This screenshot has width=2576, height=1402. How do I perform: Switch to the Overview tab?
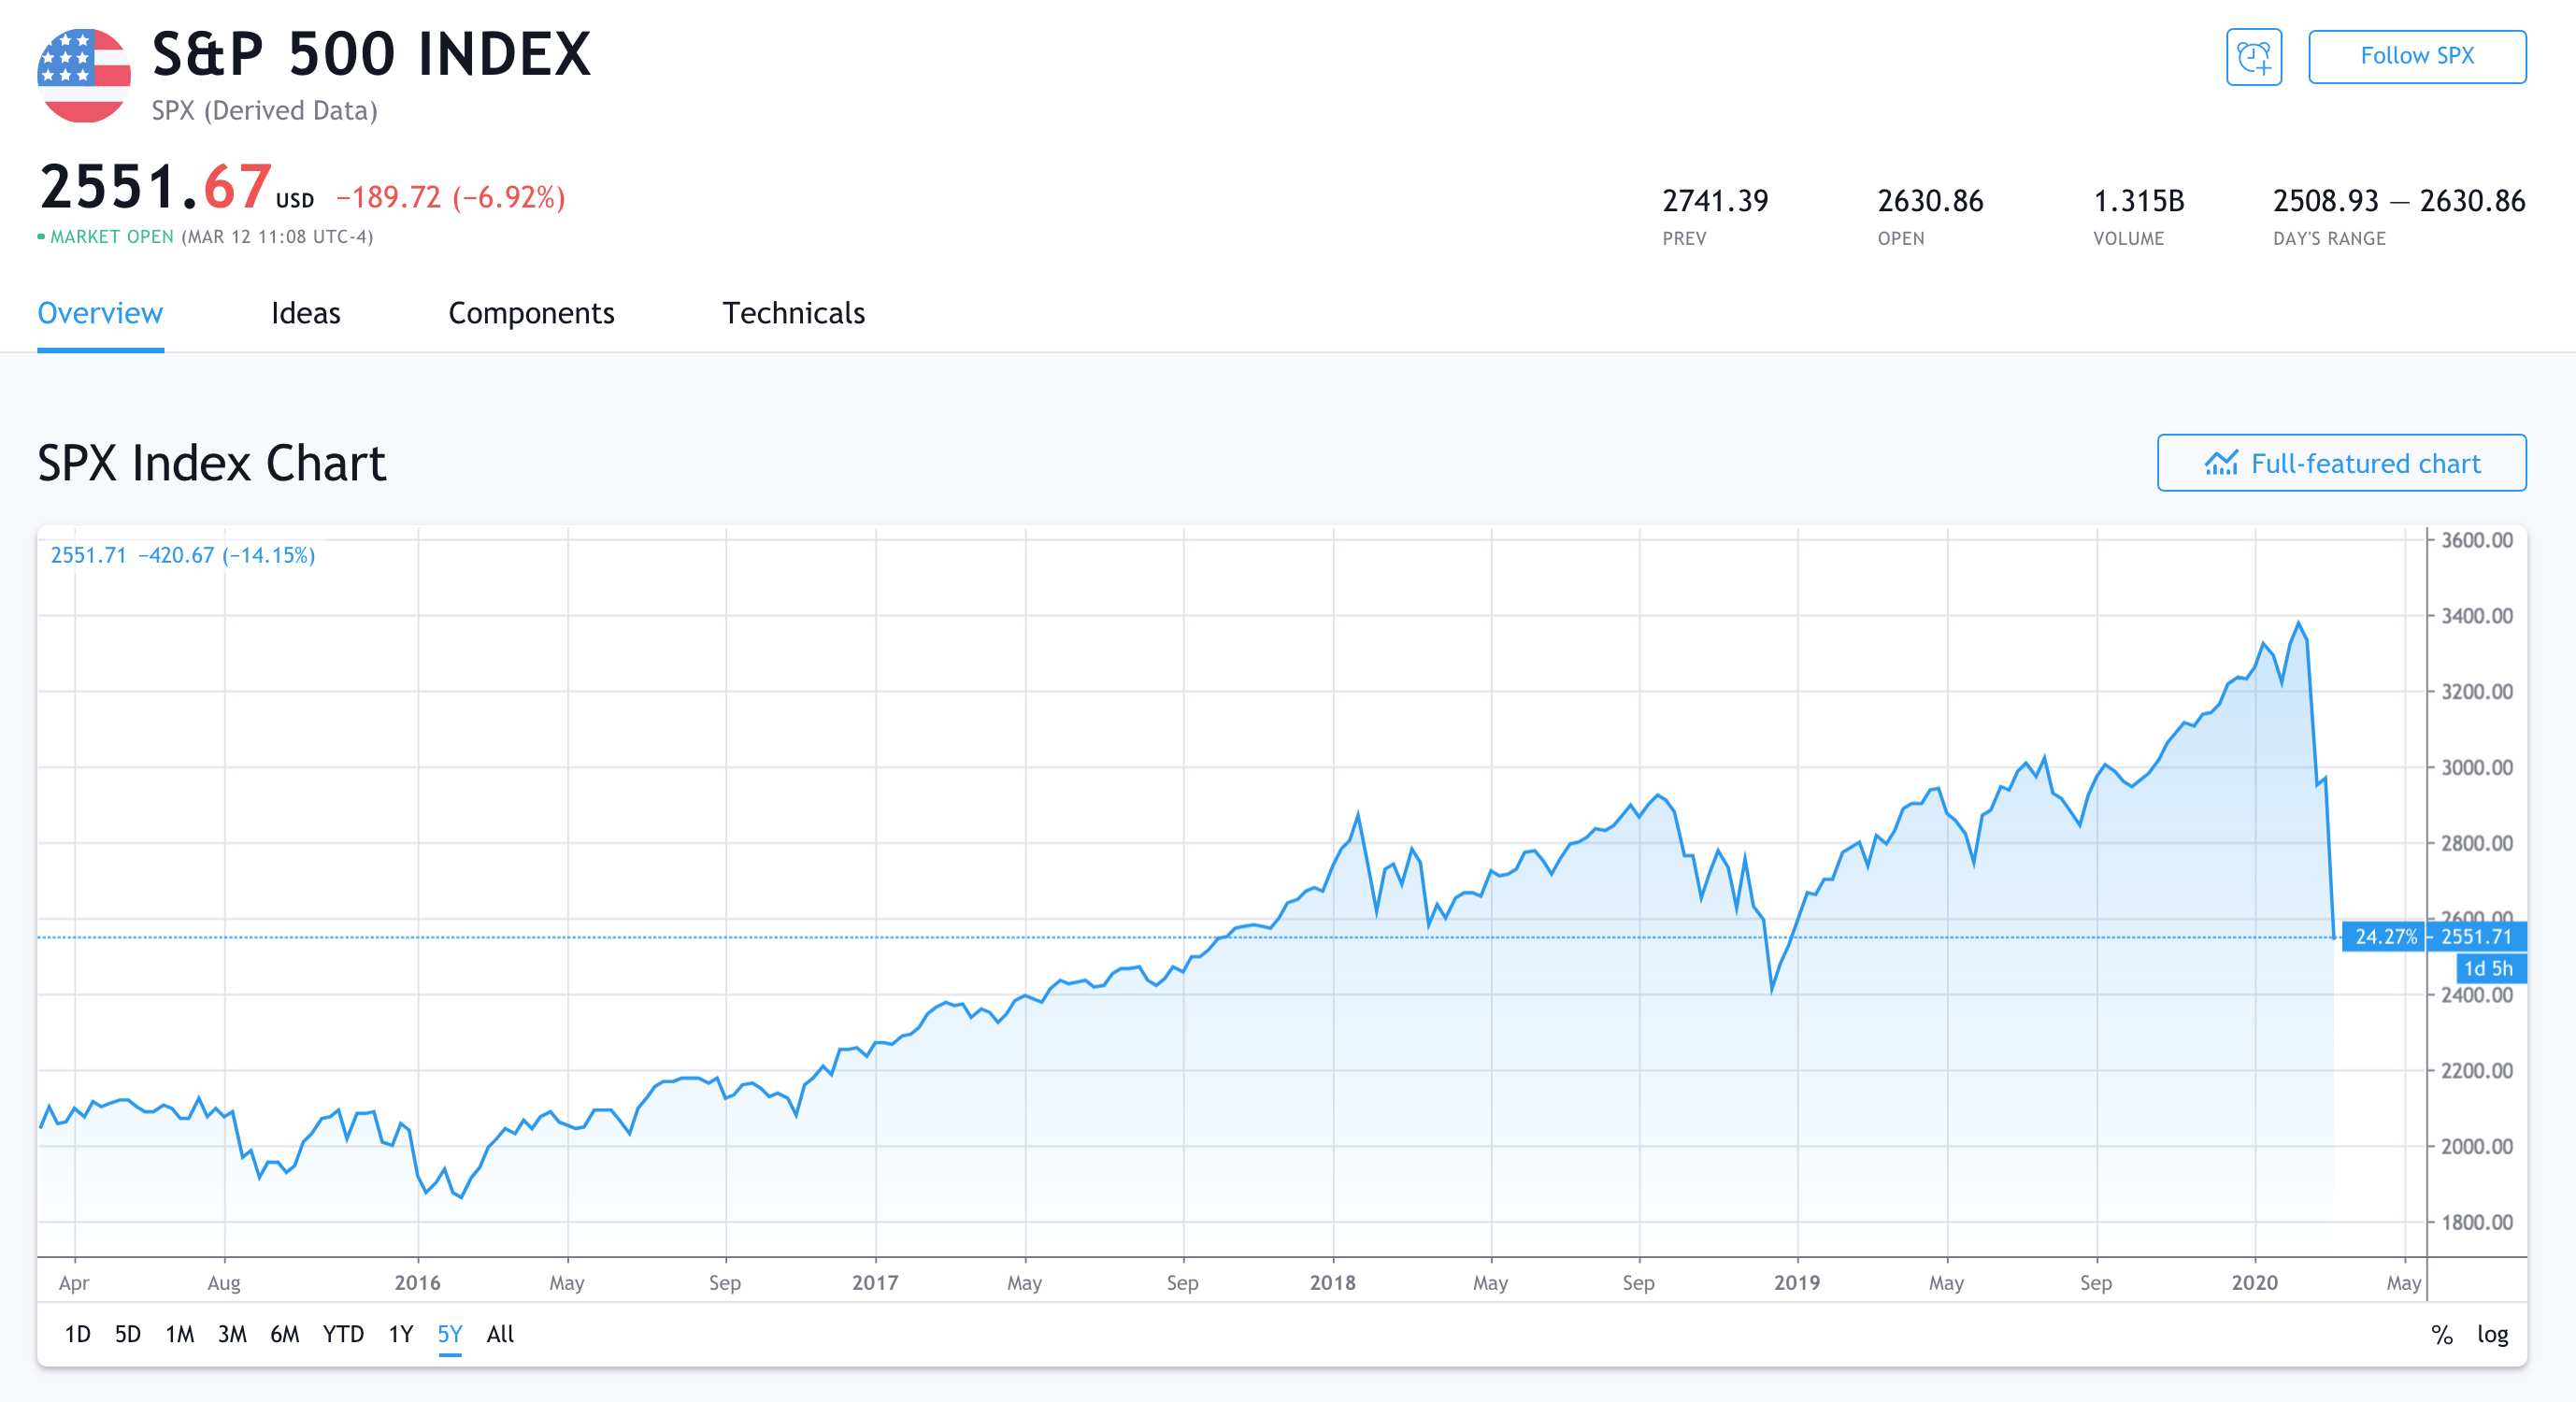tap(100, 313)
